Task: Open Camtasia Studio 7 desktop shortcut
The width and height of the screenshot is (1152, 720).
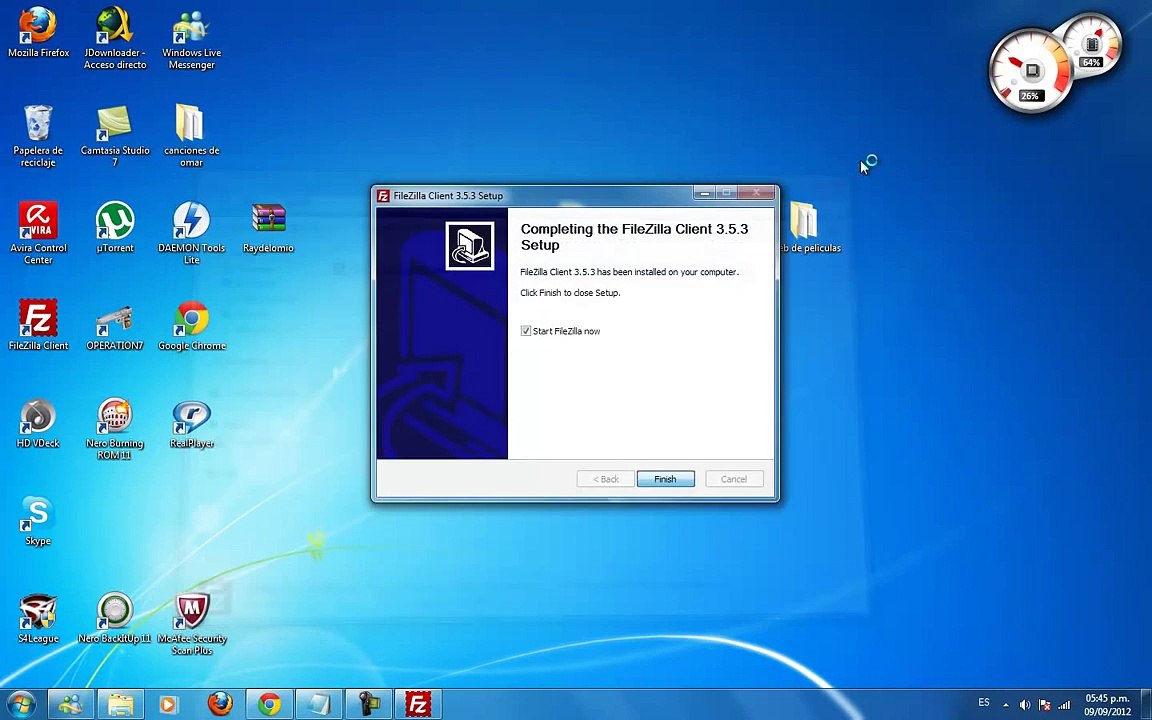Action: point(115,136)
